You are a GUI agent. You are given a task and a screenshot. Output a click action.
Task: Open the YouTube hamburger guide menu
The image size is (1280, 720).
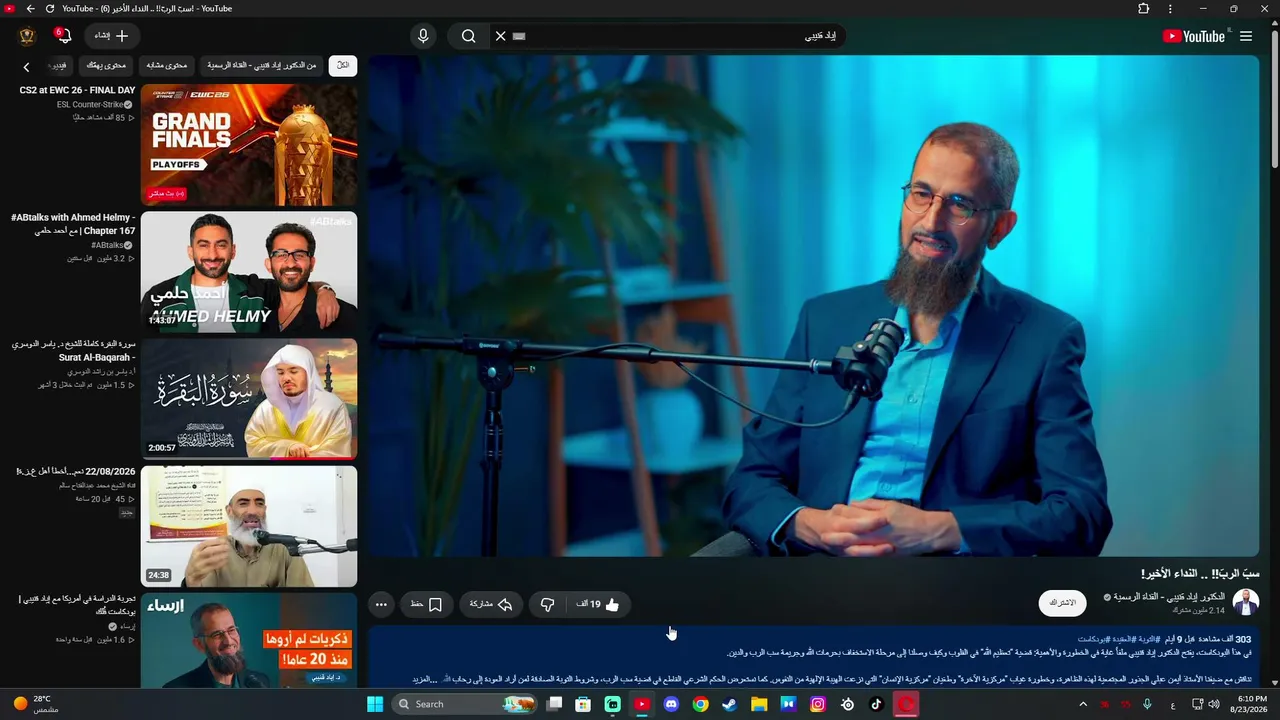click(1246, 36)
